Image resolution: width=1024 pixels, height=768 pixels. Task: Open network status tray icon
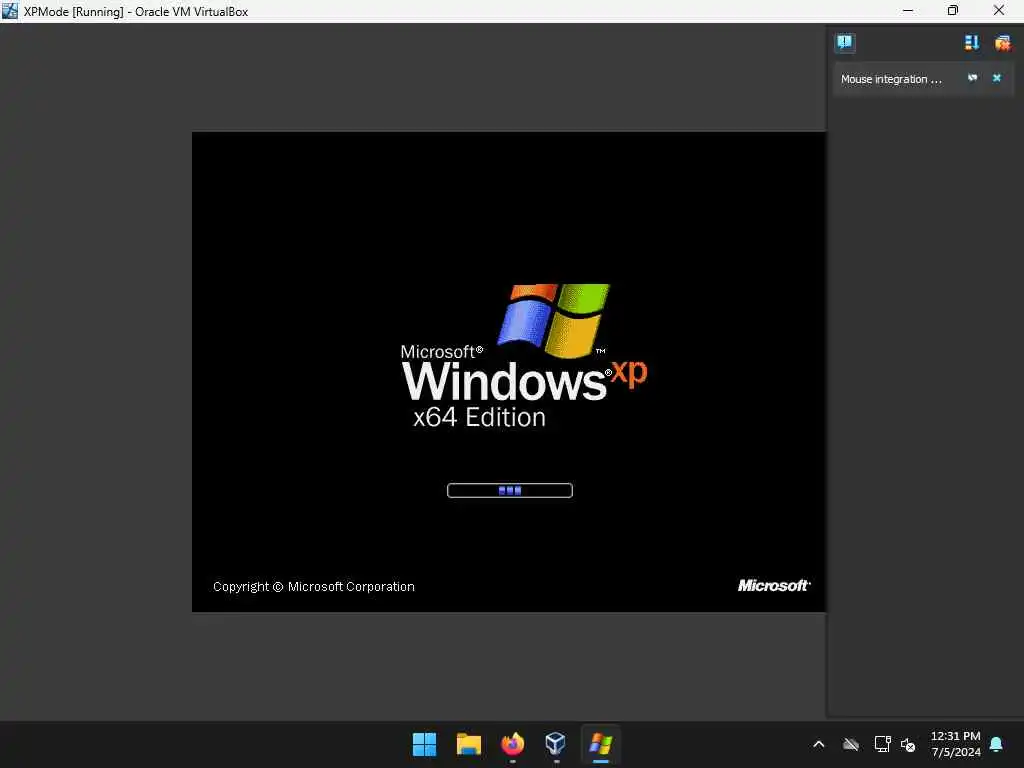882,744
